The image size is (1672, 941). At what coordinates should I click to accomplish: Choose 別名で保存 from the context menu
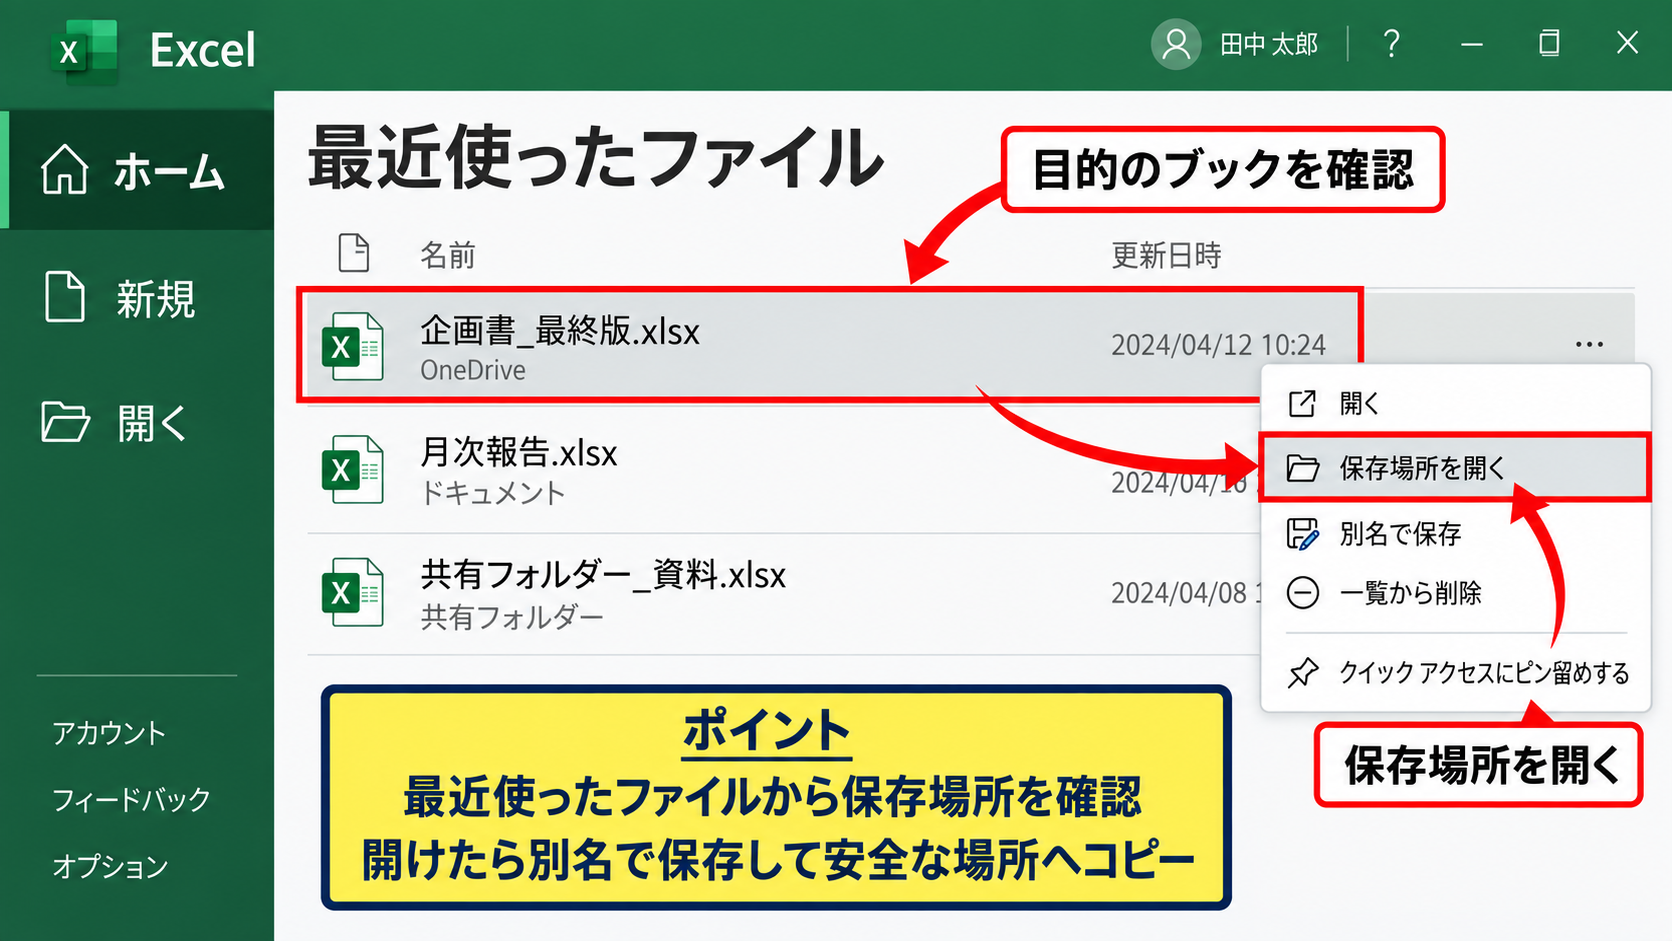pos(1455,533)
